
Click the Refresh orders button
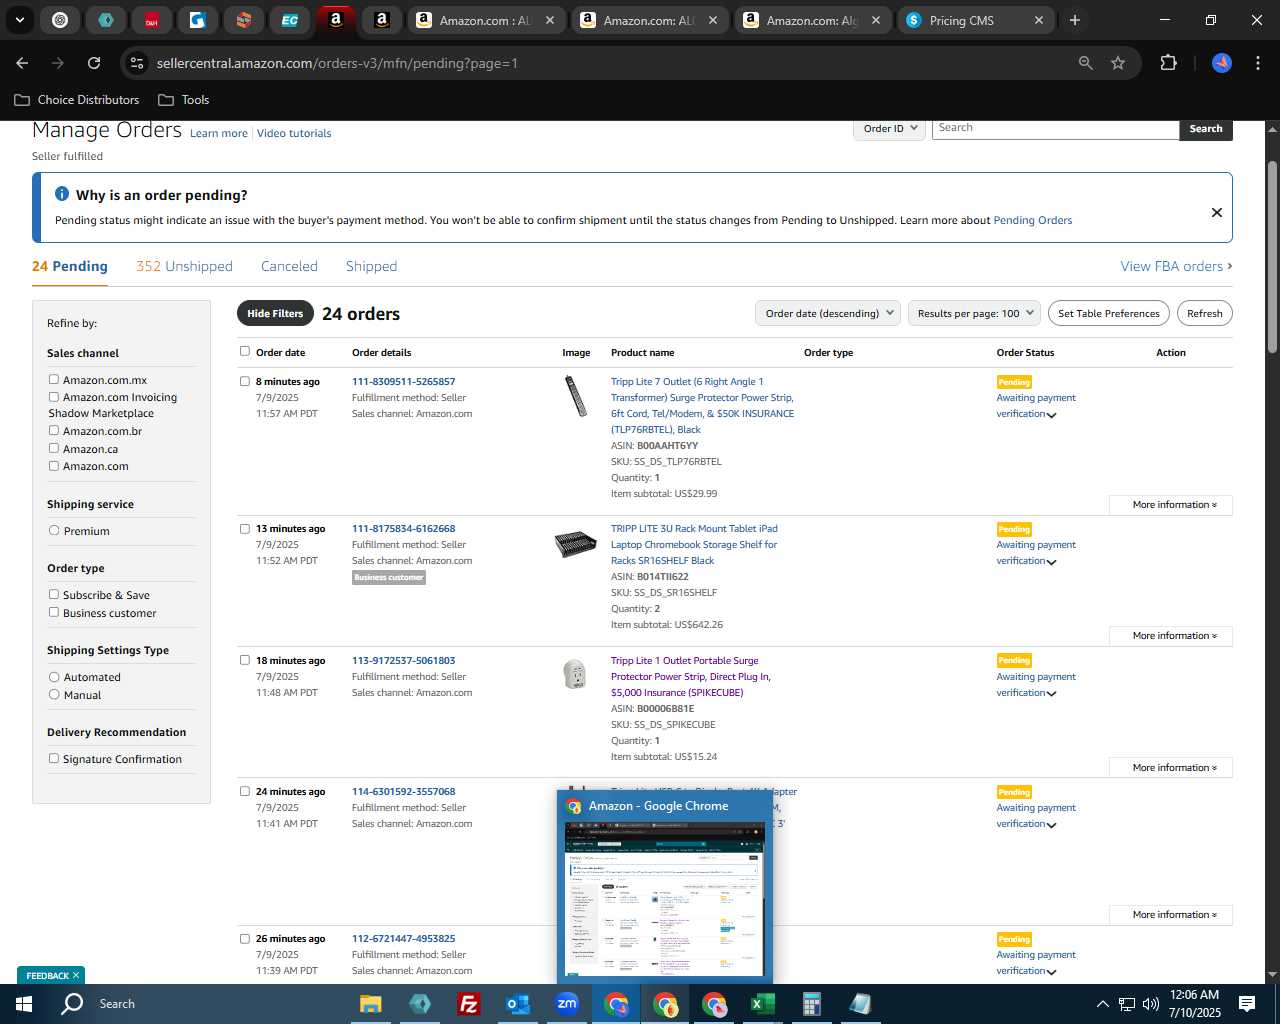(x=1204, y=313)
